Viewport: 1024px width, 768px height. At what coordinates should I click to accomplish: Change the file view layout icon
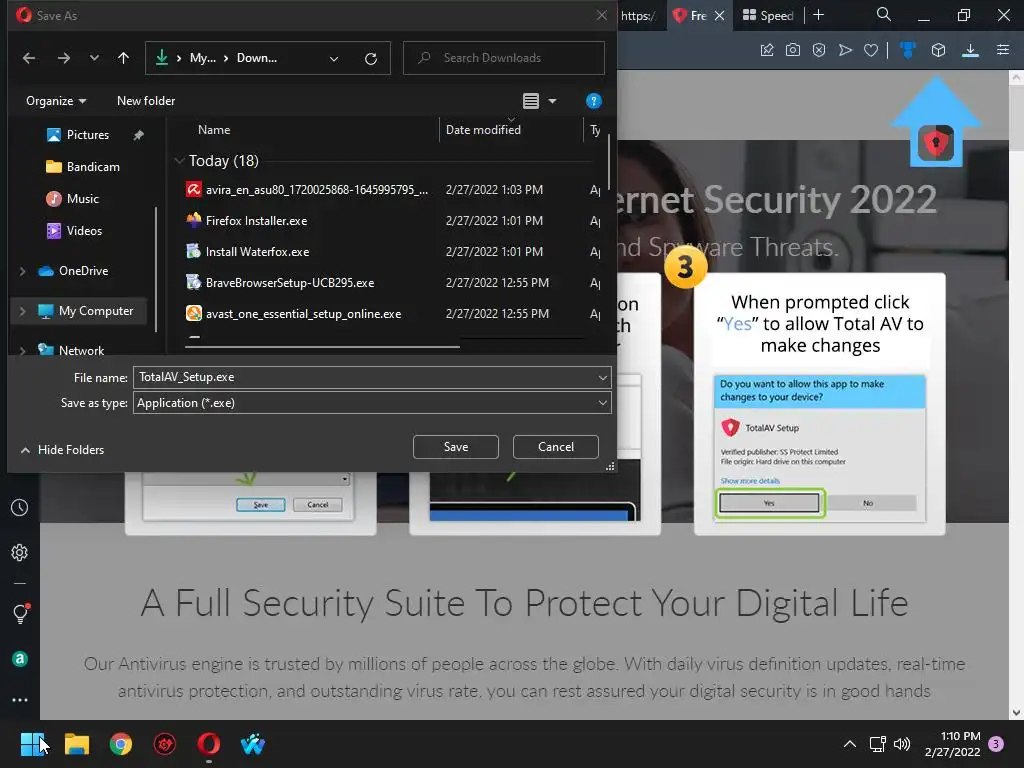[x=531, y=101]
